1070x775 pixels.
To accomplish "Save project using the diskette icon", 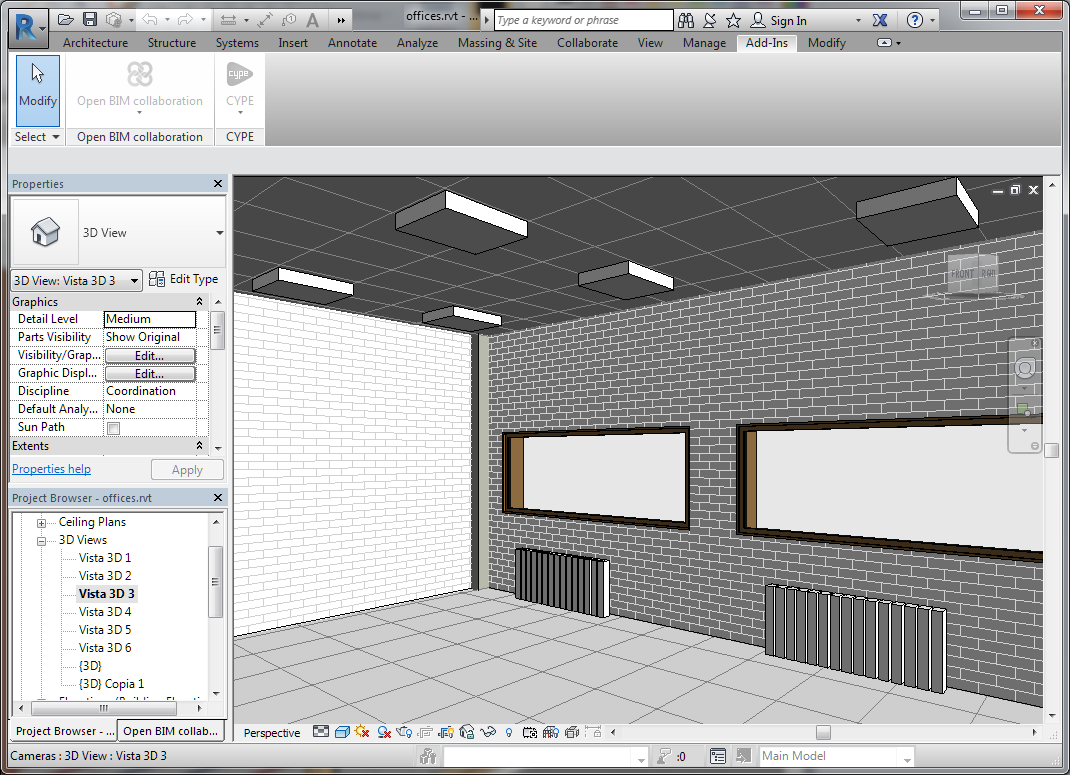I will click(x=90, y=20).
